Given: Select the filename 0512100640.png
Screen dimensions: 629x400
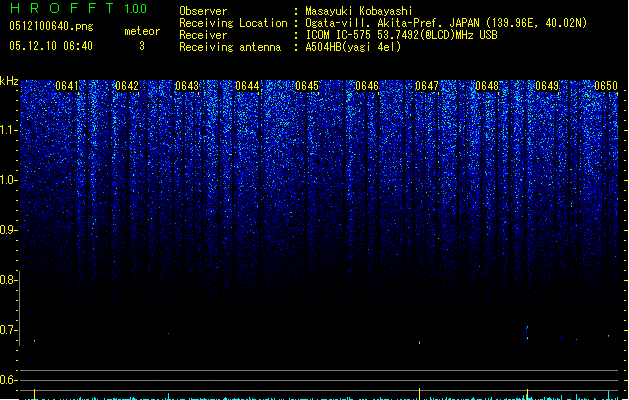Looking at the screenshot, I should pos(51,26).
